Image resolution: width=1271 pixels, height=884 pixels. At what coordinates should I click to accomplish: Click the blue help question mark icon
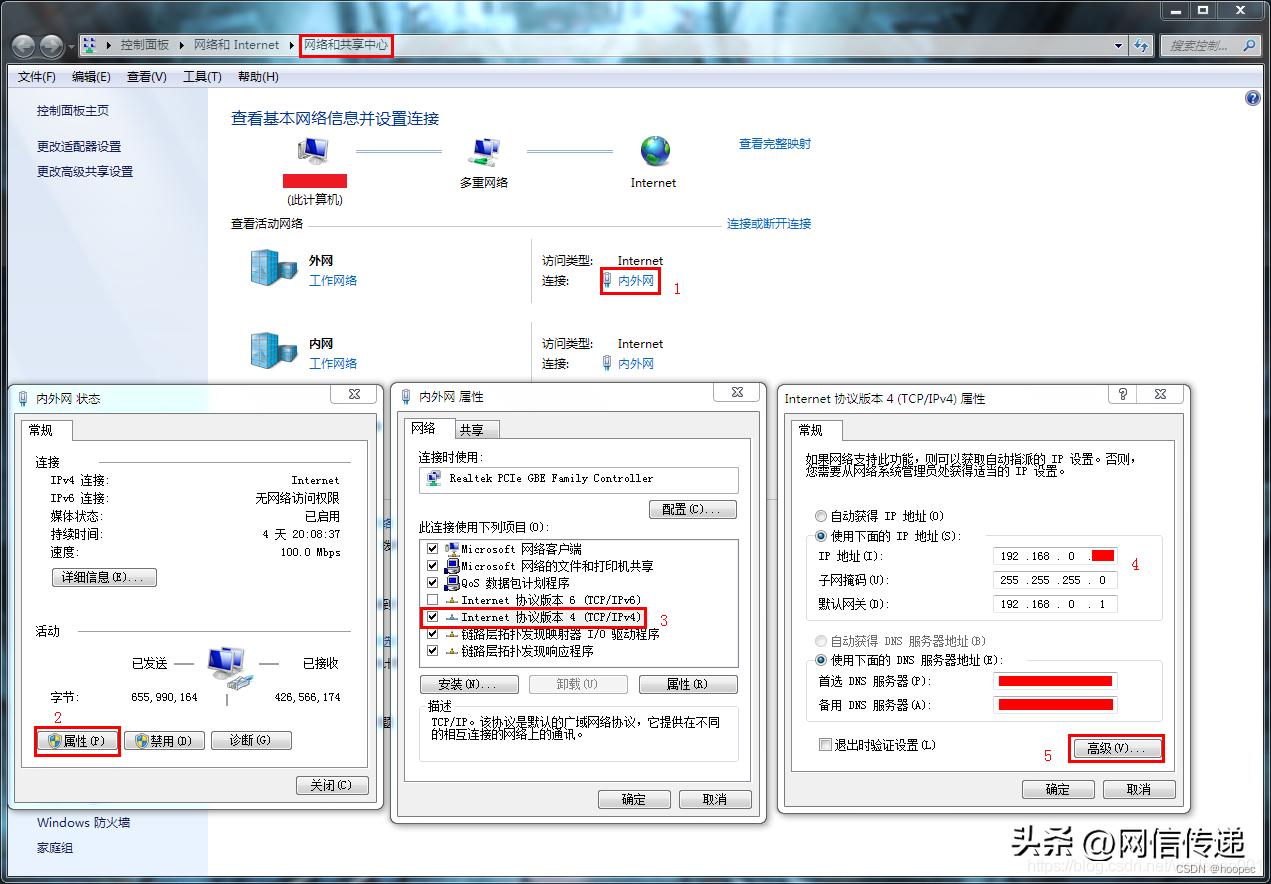point(1252,97)
